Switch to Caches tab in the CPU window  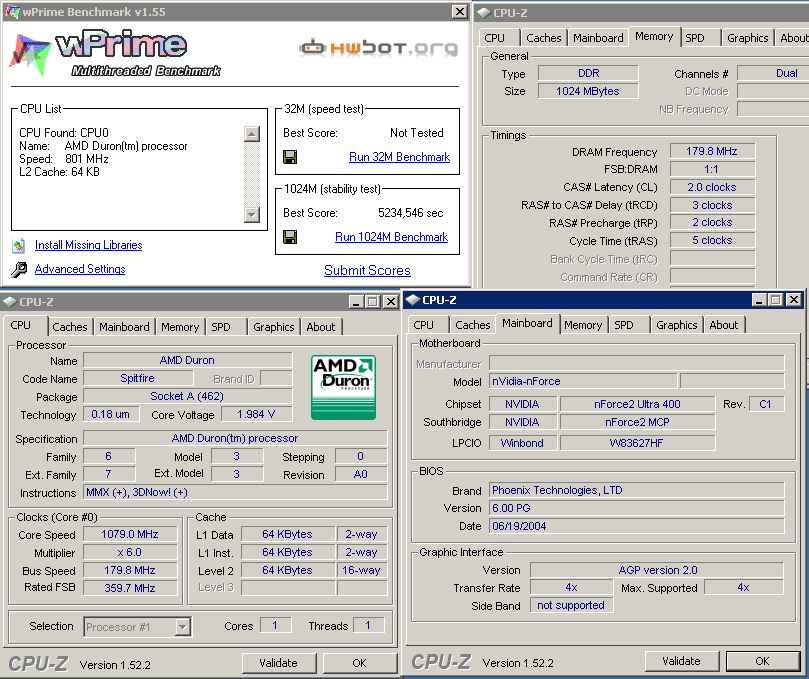click(70, 327)
